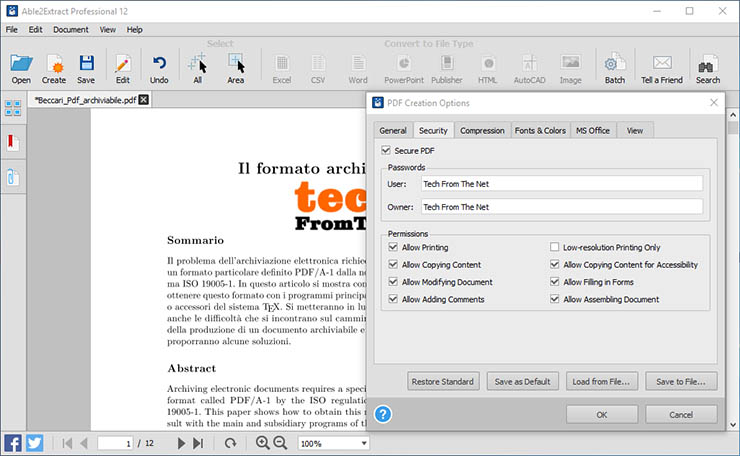
Task: Open the Document menu
Action: click(71, 30)
